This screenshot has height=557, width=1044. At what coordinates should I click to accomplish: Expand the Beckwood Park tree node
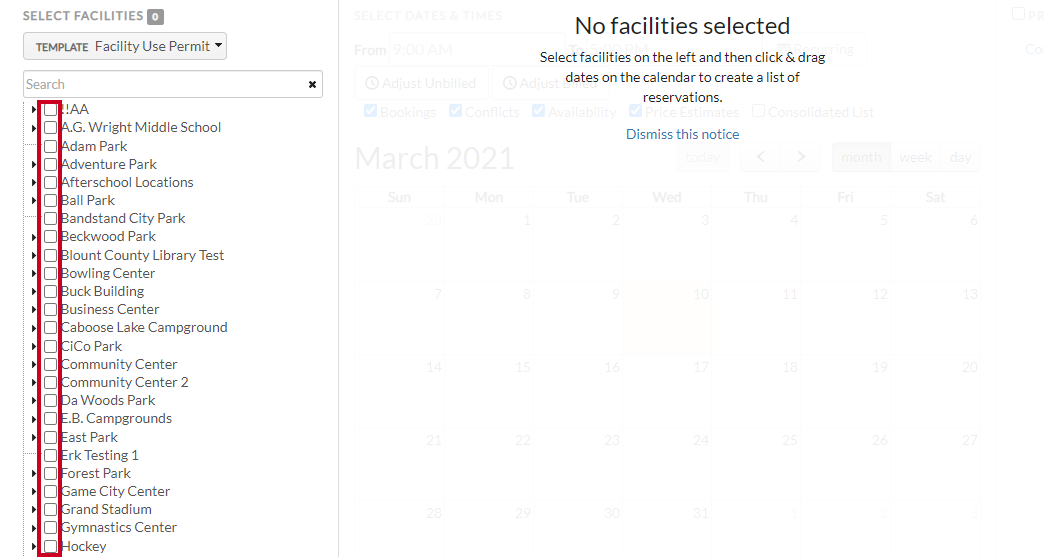pos(33,237)
